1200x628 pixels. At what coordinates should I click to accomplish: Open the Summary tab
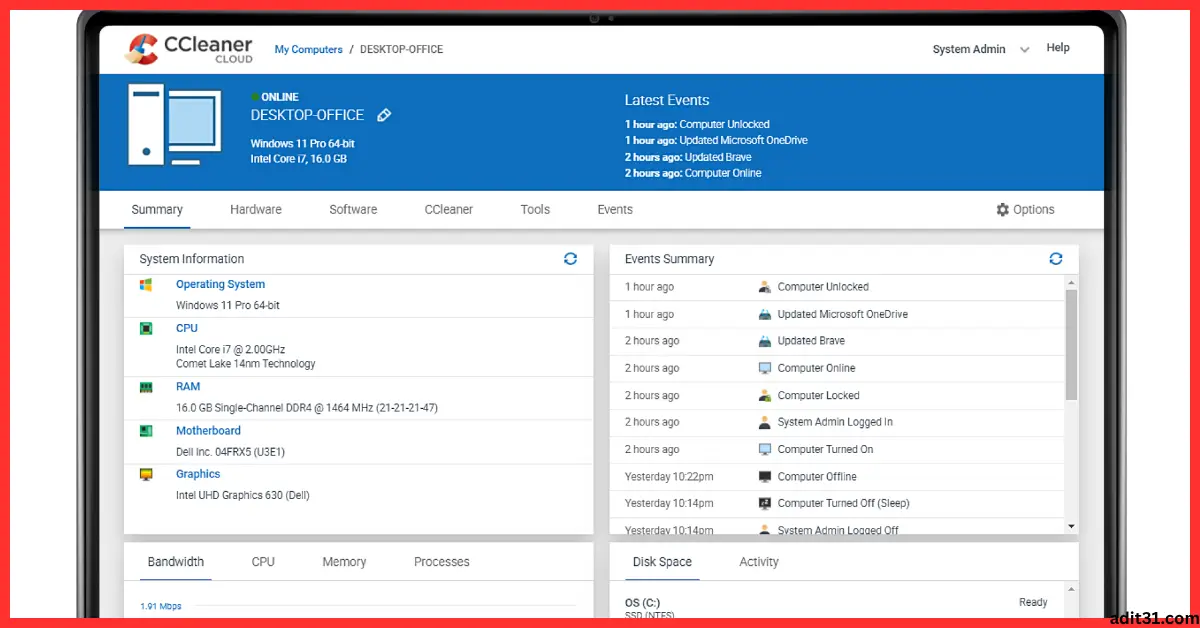(157, 210)
